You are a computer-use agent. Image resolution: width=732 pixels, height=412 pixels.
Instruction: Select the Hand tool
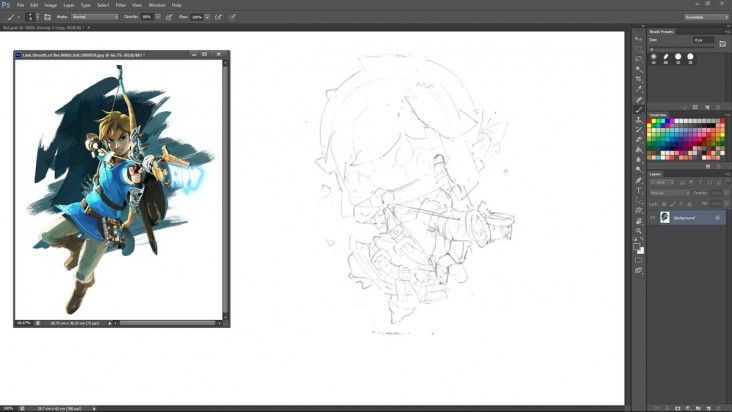click(x=639, y=221)
